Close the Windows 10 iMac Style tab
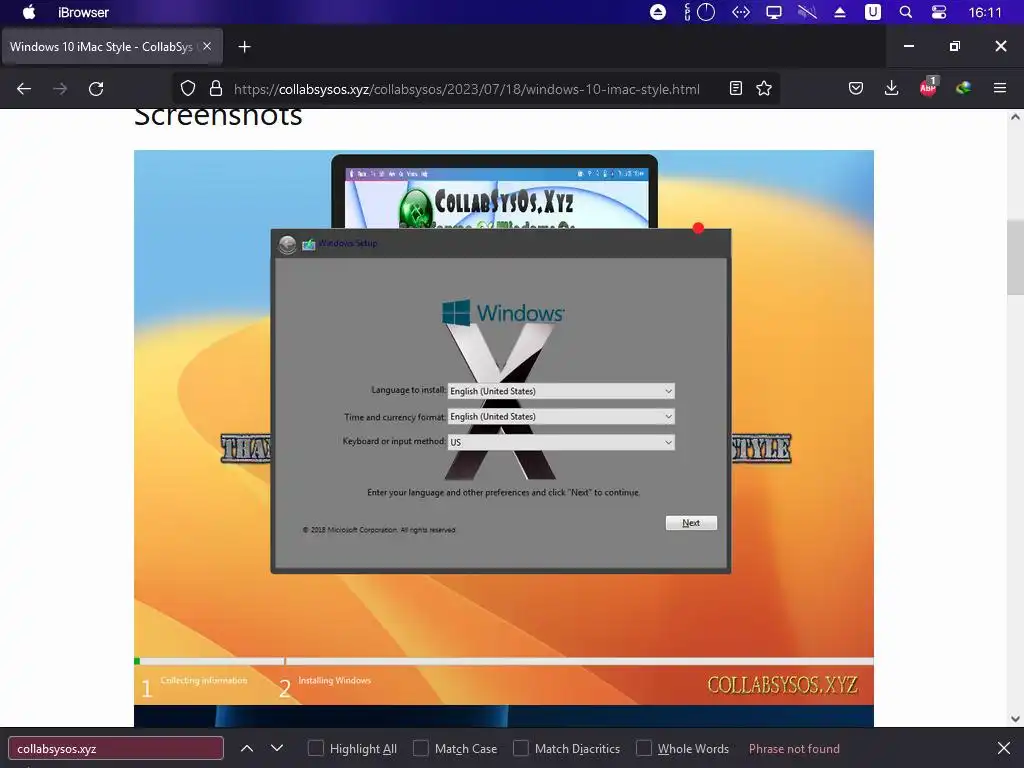The width and height of the screenshot is (1024, 768). (x=206, y=46)
